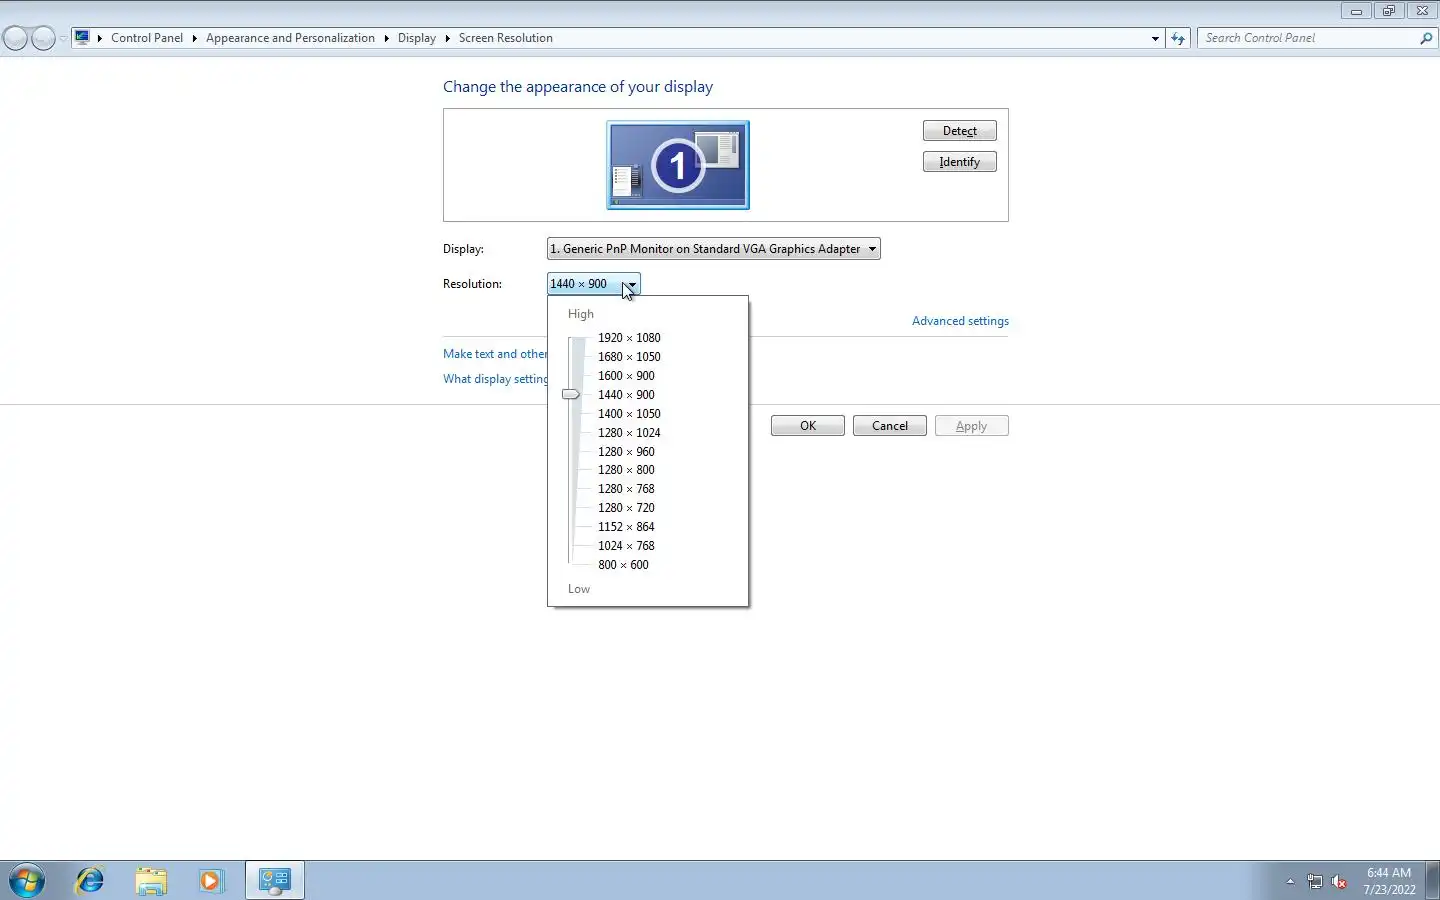
Task: Click Screen Resolution breadcrumb segment
Action: coord(505,38)
